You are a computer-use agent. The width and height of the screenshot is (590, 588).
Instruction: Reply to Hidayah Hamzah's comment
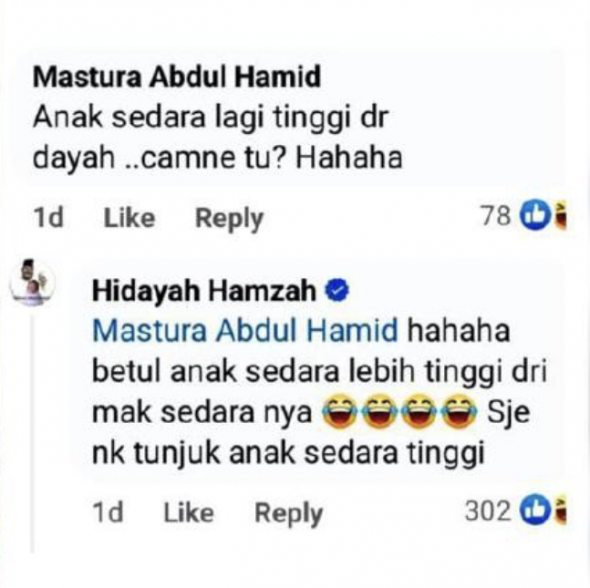coord(289,514)
